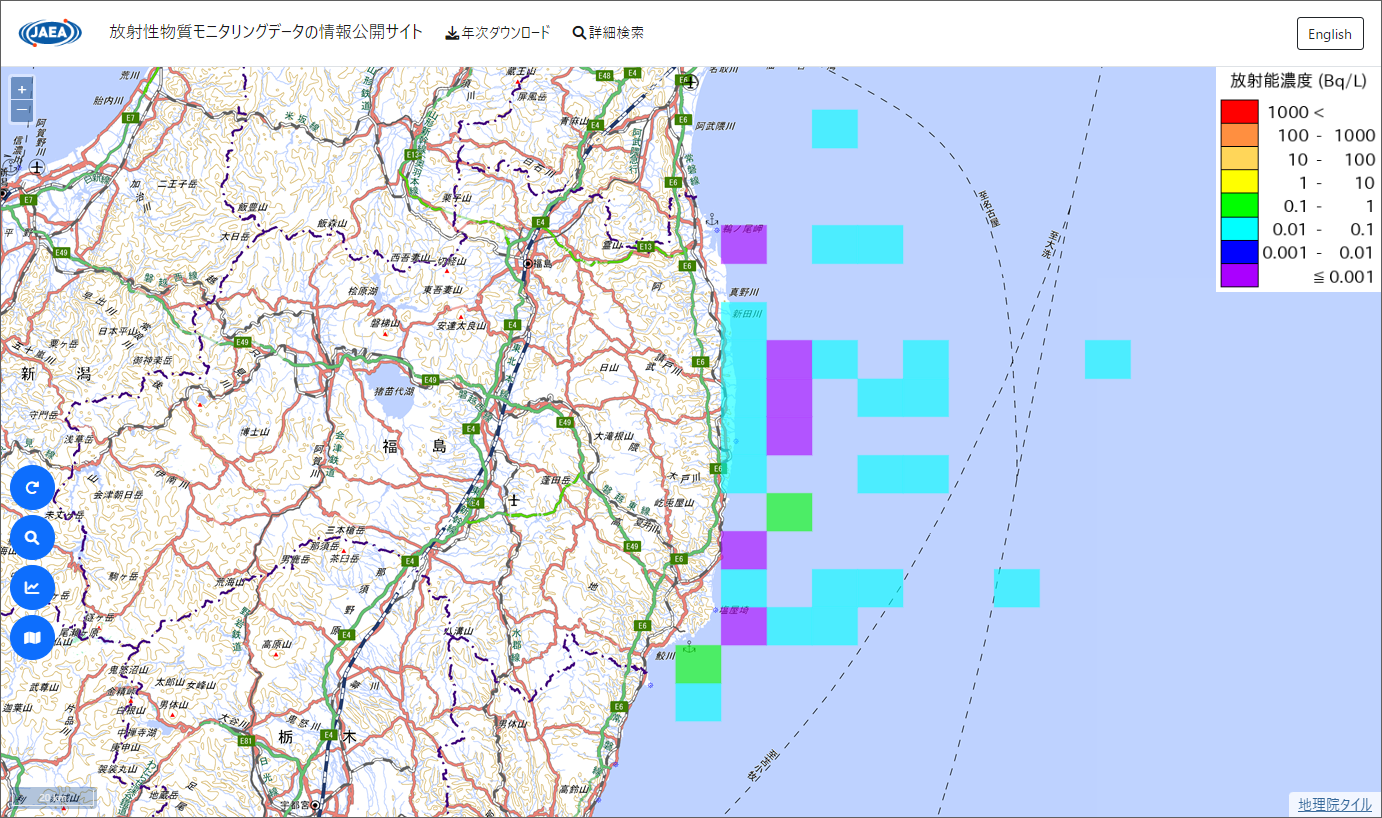Open the 地理院タイル attribution link
Viewport: 1382px width, 818px height.
pos(1334,804)
